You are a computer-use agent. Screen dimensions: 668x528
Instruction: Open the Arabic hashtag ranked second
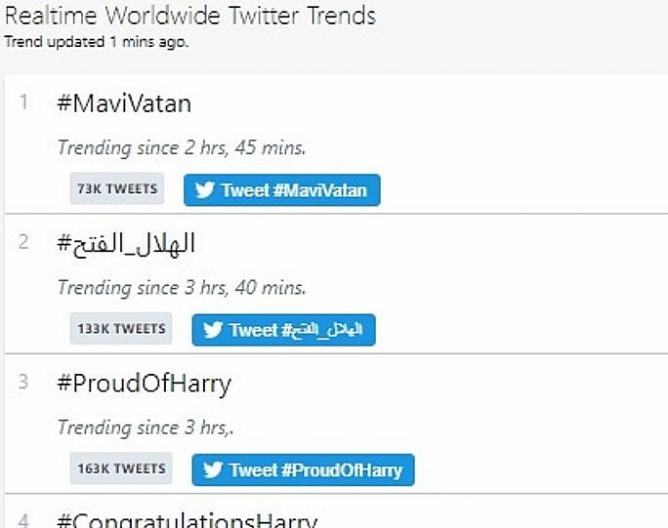point(126,244)
